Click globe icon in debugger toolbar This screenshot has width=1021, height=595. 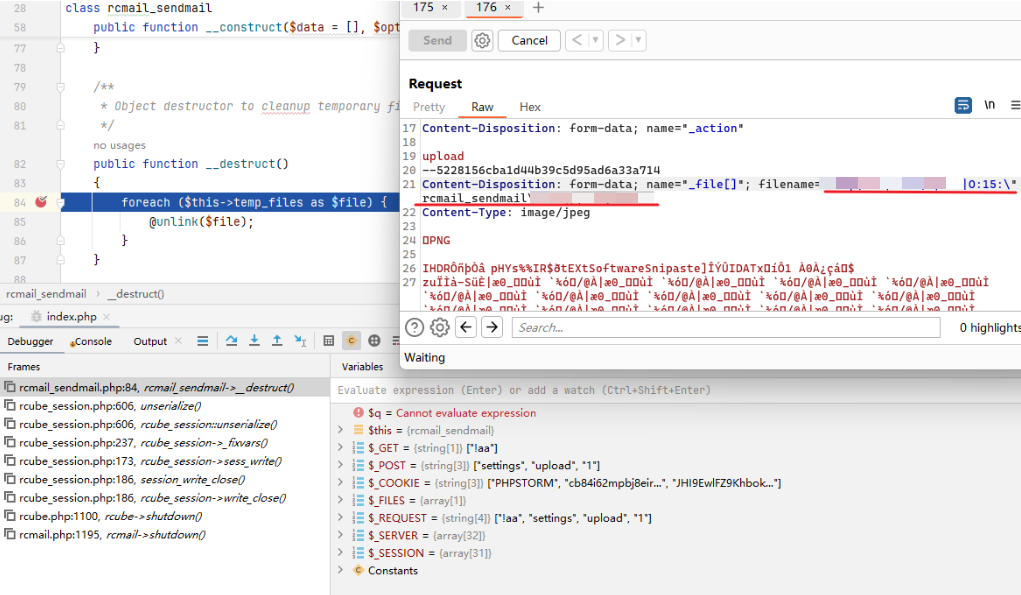(x=374, y=340)
